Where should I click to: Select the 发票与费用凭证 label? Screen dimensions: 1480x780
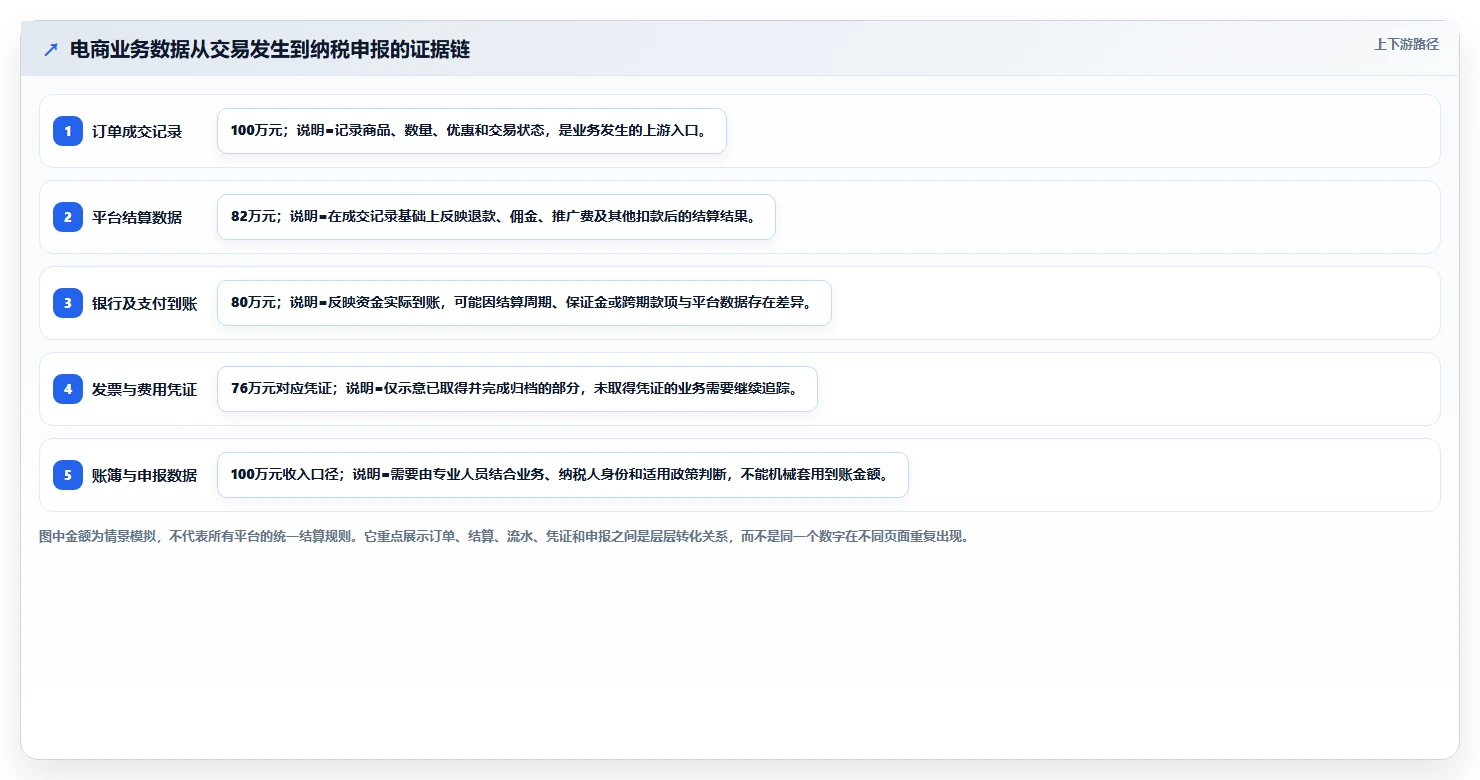point(145,389)
